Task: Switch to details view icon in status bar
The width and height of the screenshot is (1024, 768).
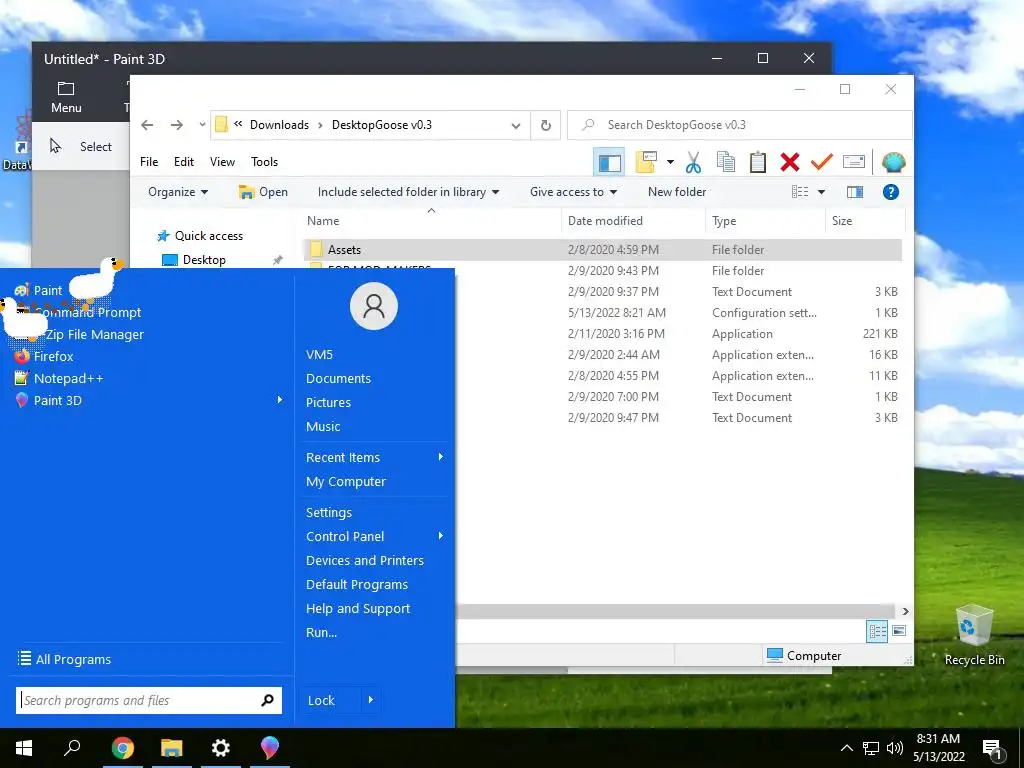Action: click(877, 631)
